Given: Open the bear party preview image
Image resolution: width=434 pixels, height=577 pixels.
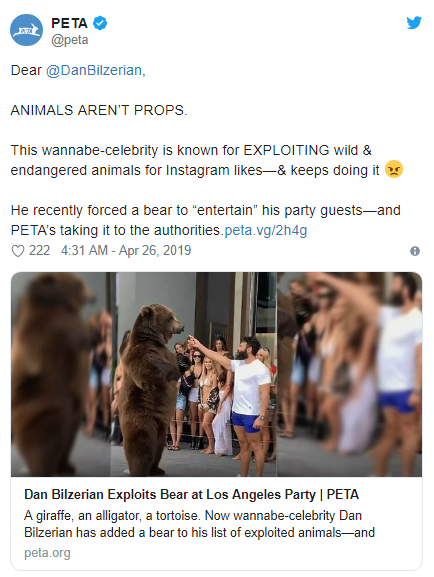Looking at the screenshot, I should click(216, 374).
